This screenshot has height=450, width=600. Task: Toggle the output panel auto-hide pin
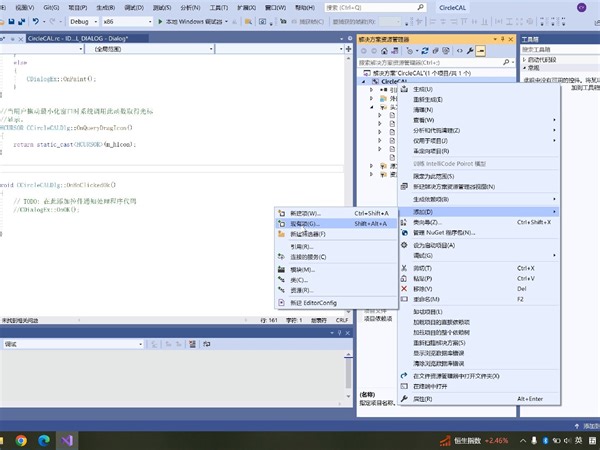pyautogui.click(x=339, y=333)
